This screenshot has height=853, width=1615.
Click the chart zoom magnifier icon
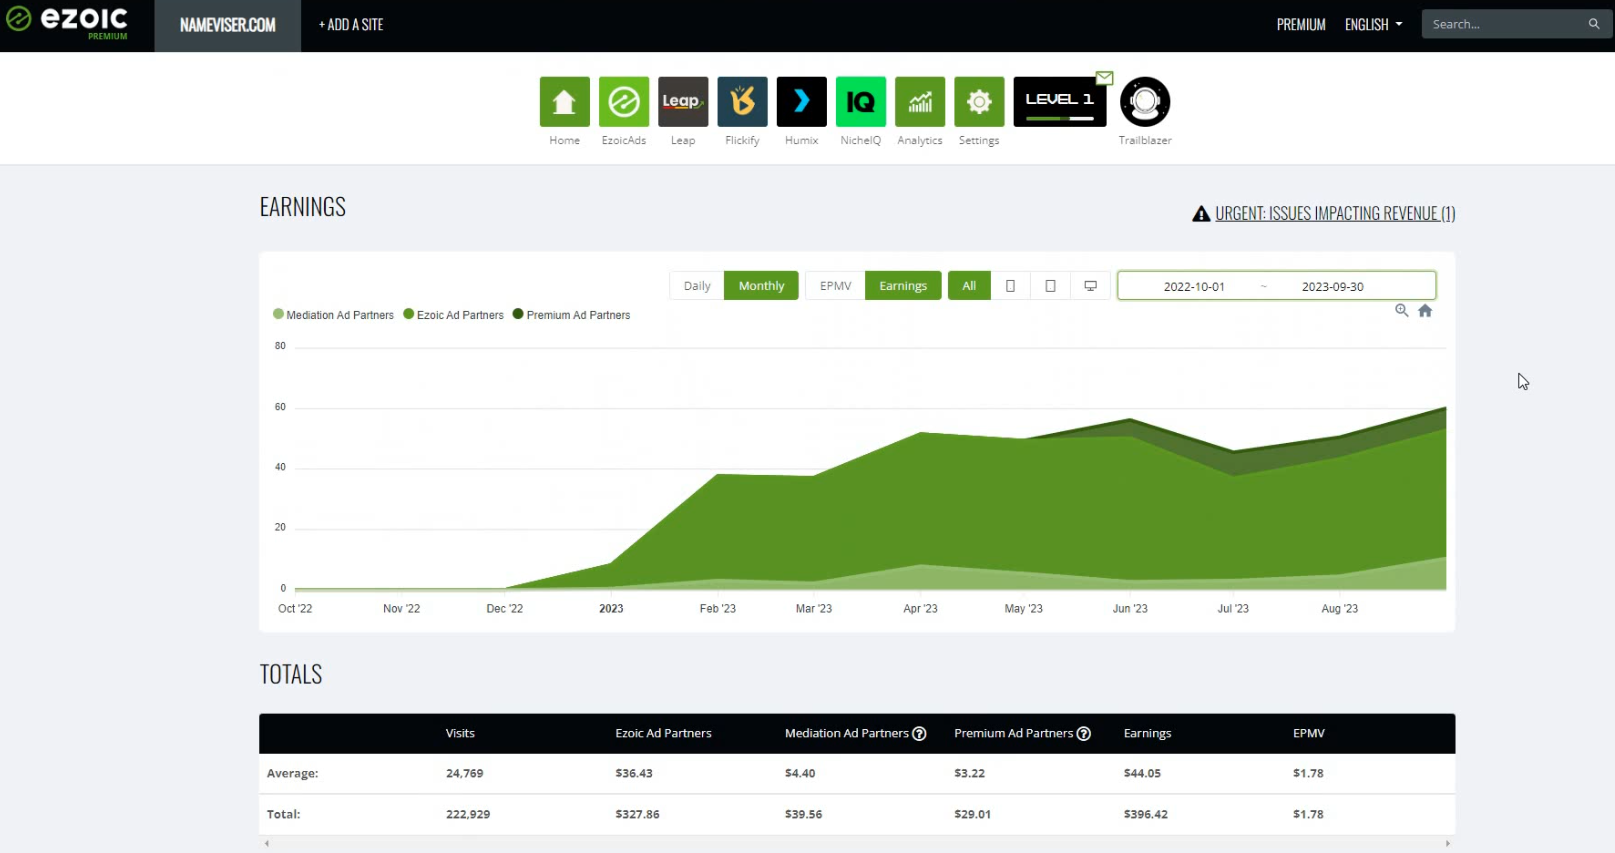tap(1402, 311)
